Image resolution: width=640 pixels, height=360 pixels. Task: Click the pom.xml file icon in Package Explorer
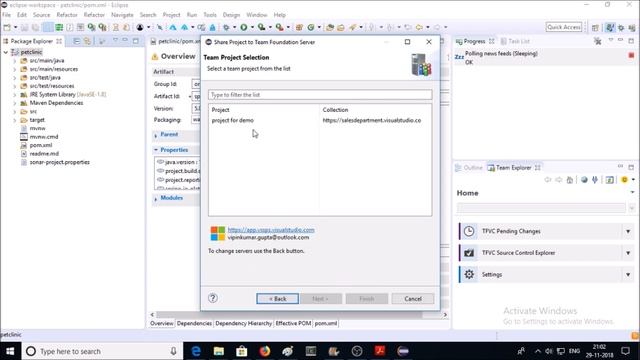point(24,145)
